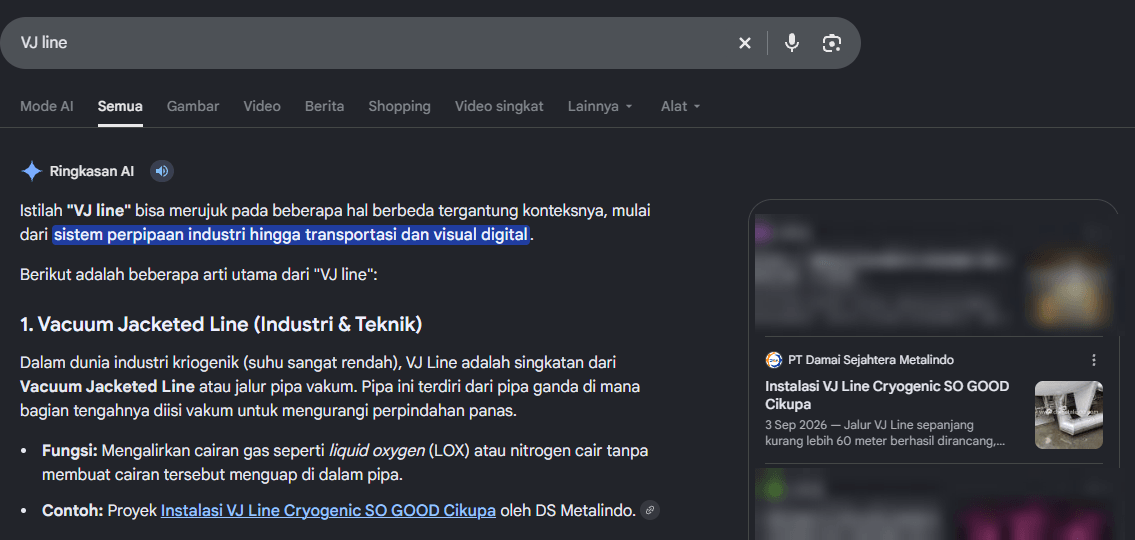Open the Video results tab
The width and height of the screenshot is (1135, 540).
click(x=262, y=106)
